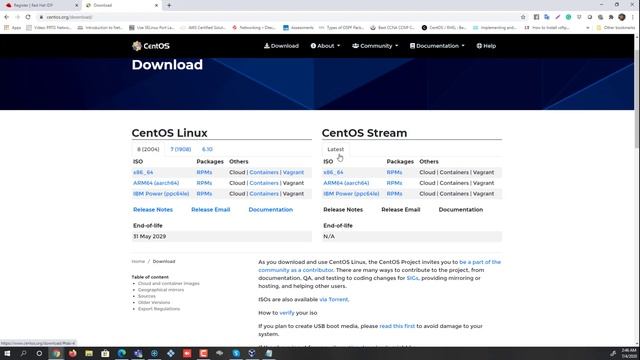Screen dimensions: 640x360
Task: Open RPMs link in CentOS Linux IBM Power row
Action: [204, 193]
